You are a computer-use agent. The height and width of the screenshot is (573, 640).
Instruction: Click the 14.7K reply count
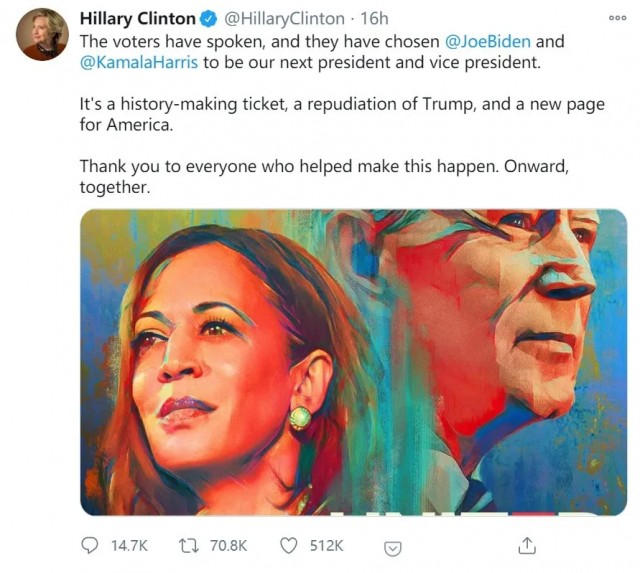(x=129, y=546)
